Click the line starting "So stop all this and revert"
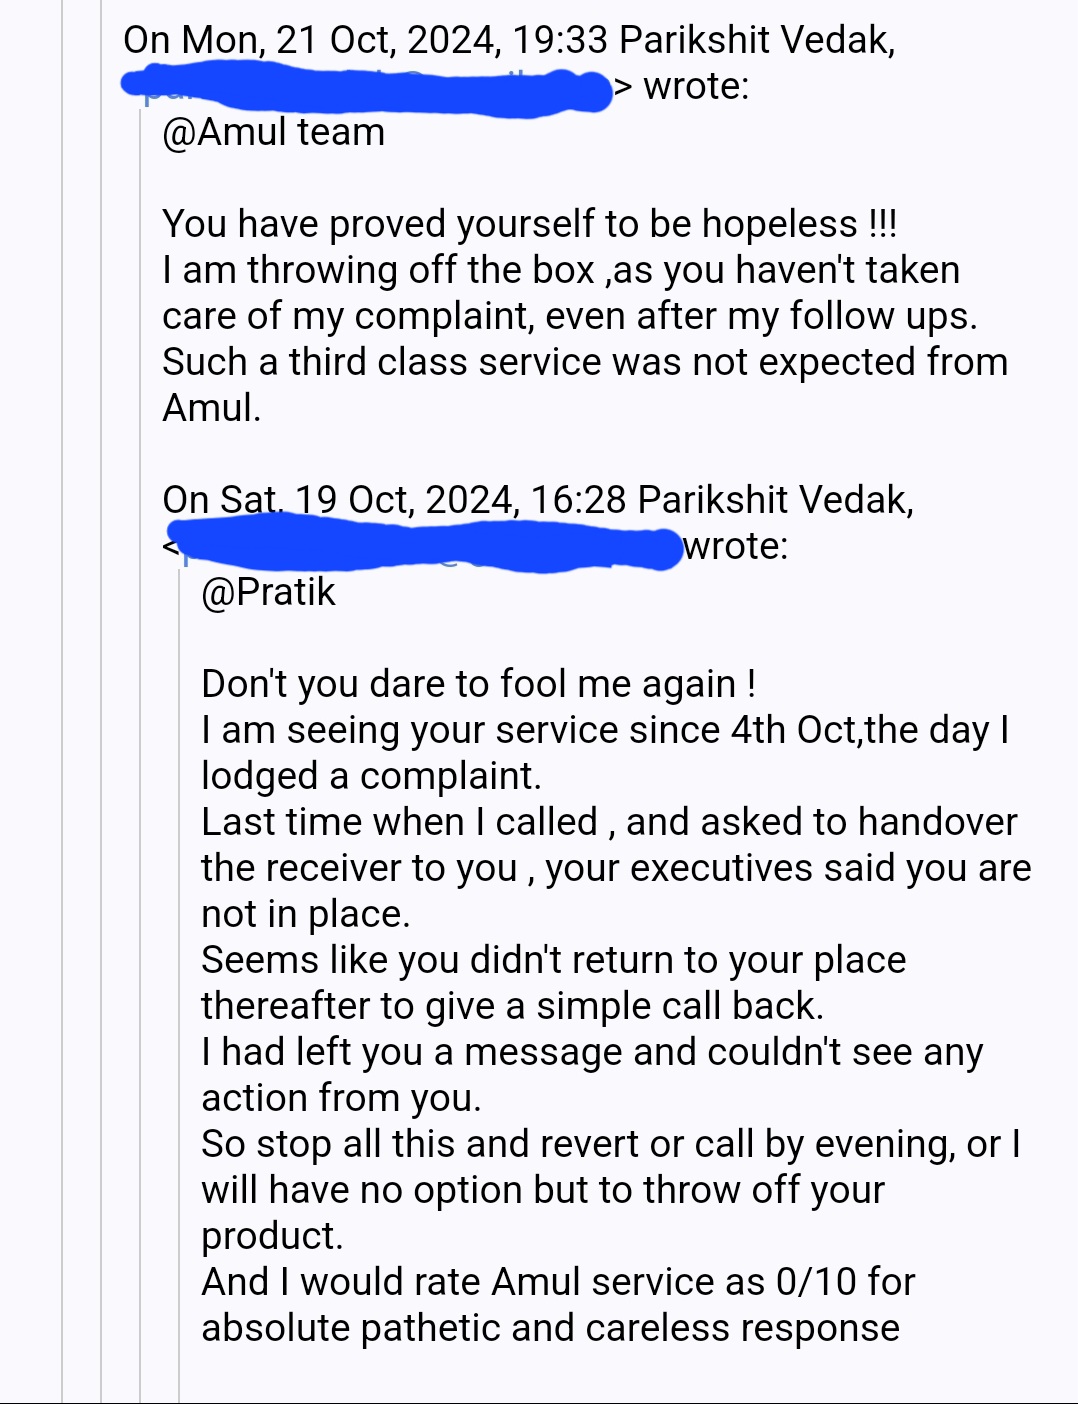 pyautogui.click(x=611, y=1144)
